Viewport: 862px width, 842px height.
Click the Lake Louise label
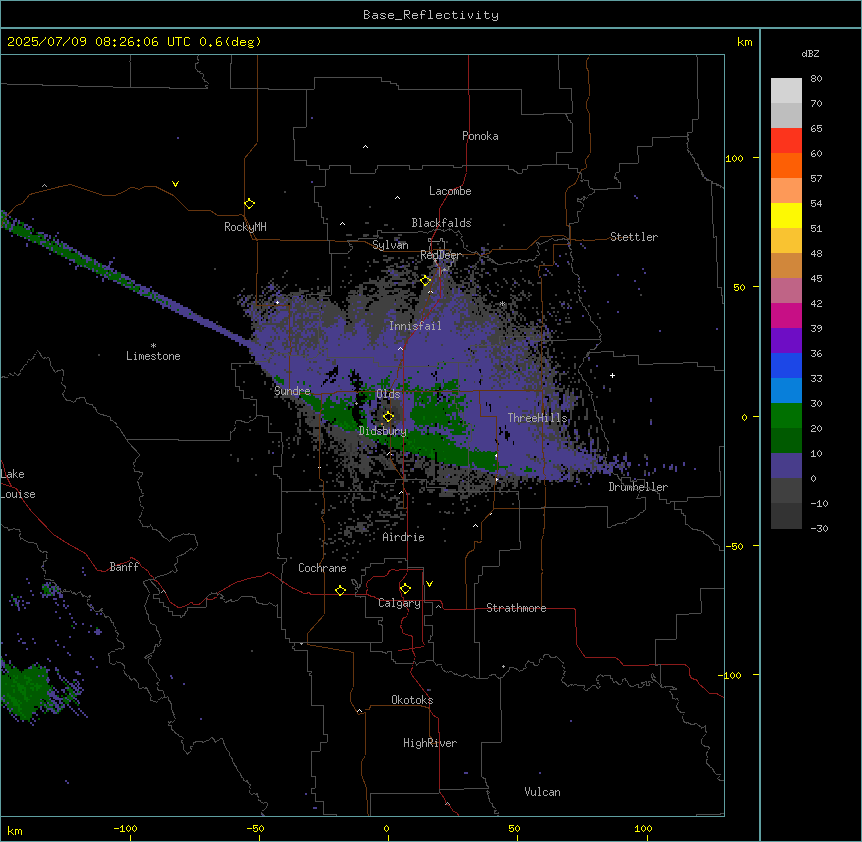18,484
